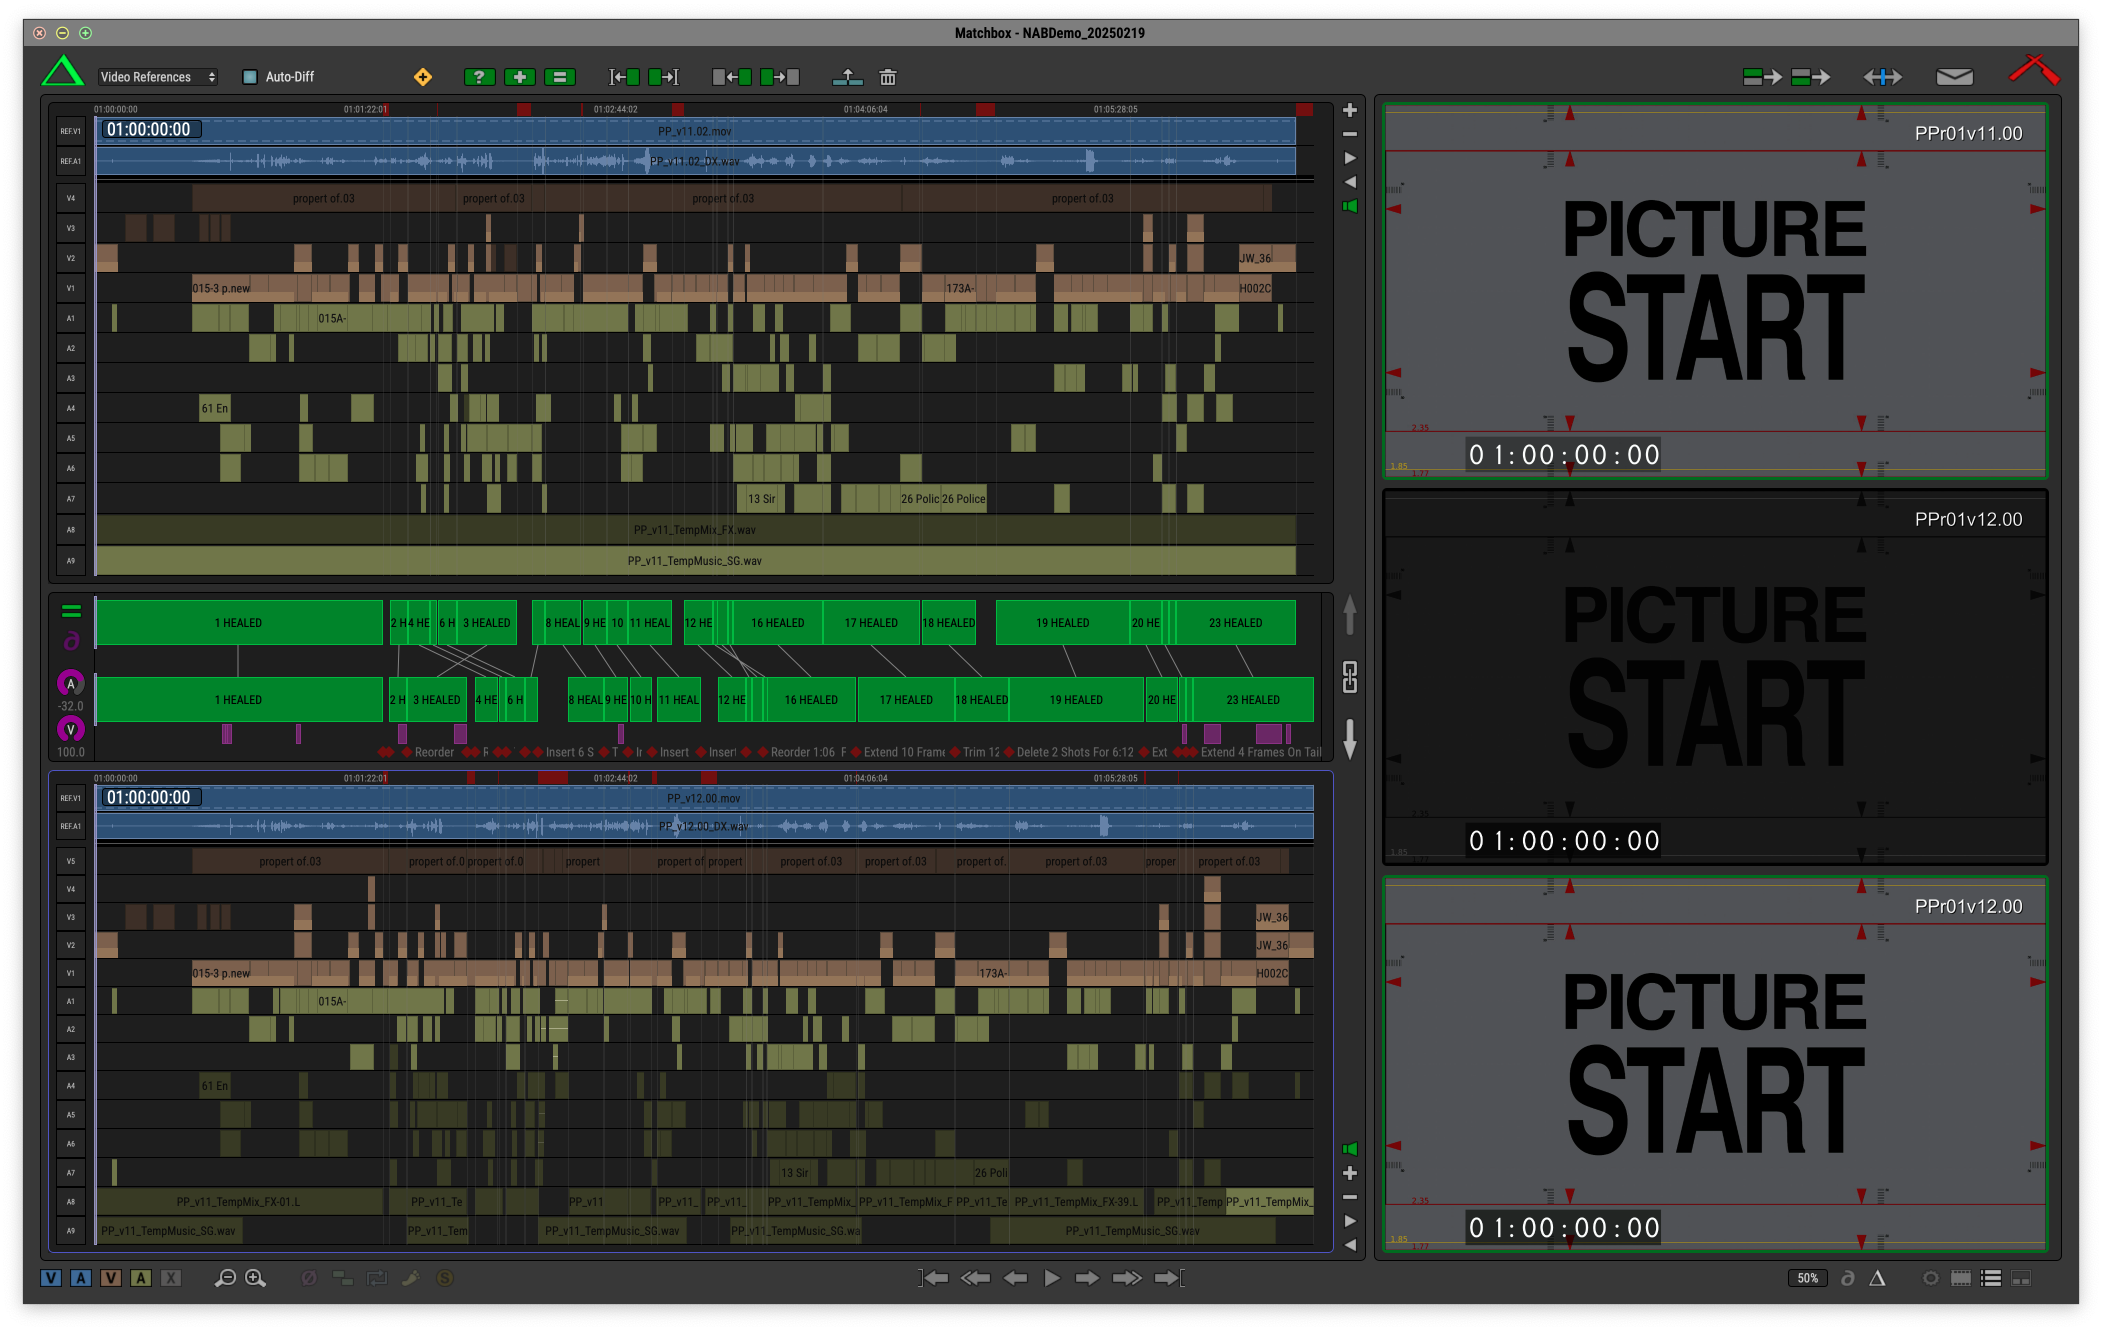Toggle the olive A track filter button
Viewport: 2102px width, 1331px height.
click(141, 1278)
